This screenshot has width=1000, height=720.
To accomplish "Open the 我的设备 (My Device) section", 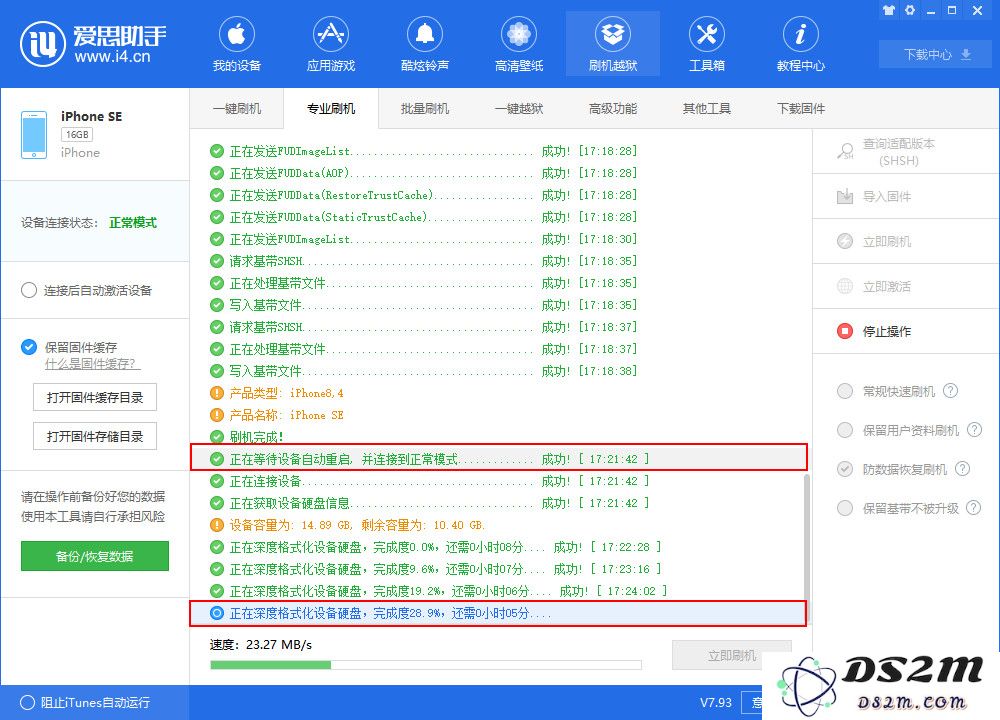I will [x=237, y=43].
